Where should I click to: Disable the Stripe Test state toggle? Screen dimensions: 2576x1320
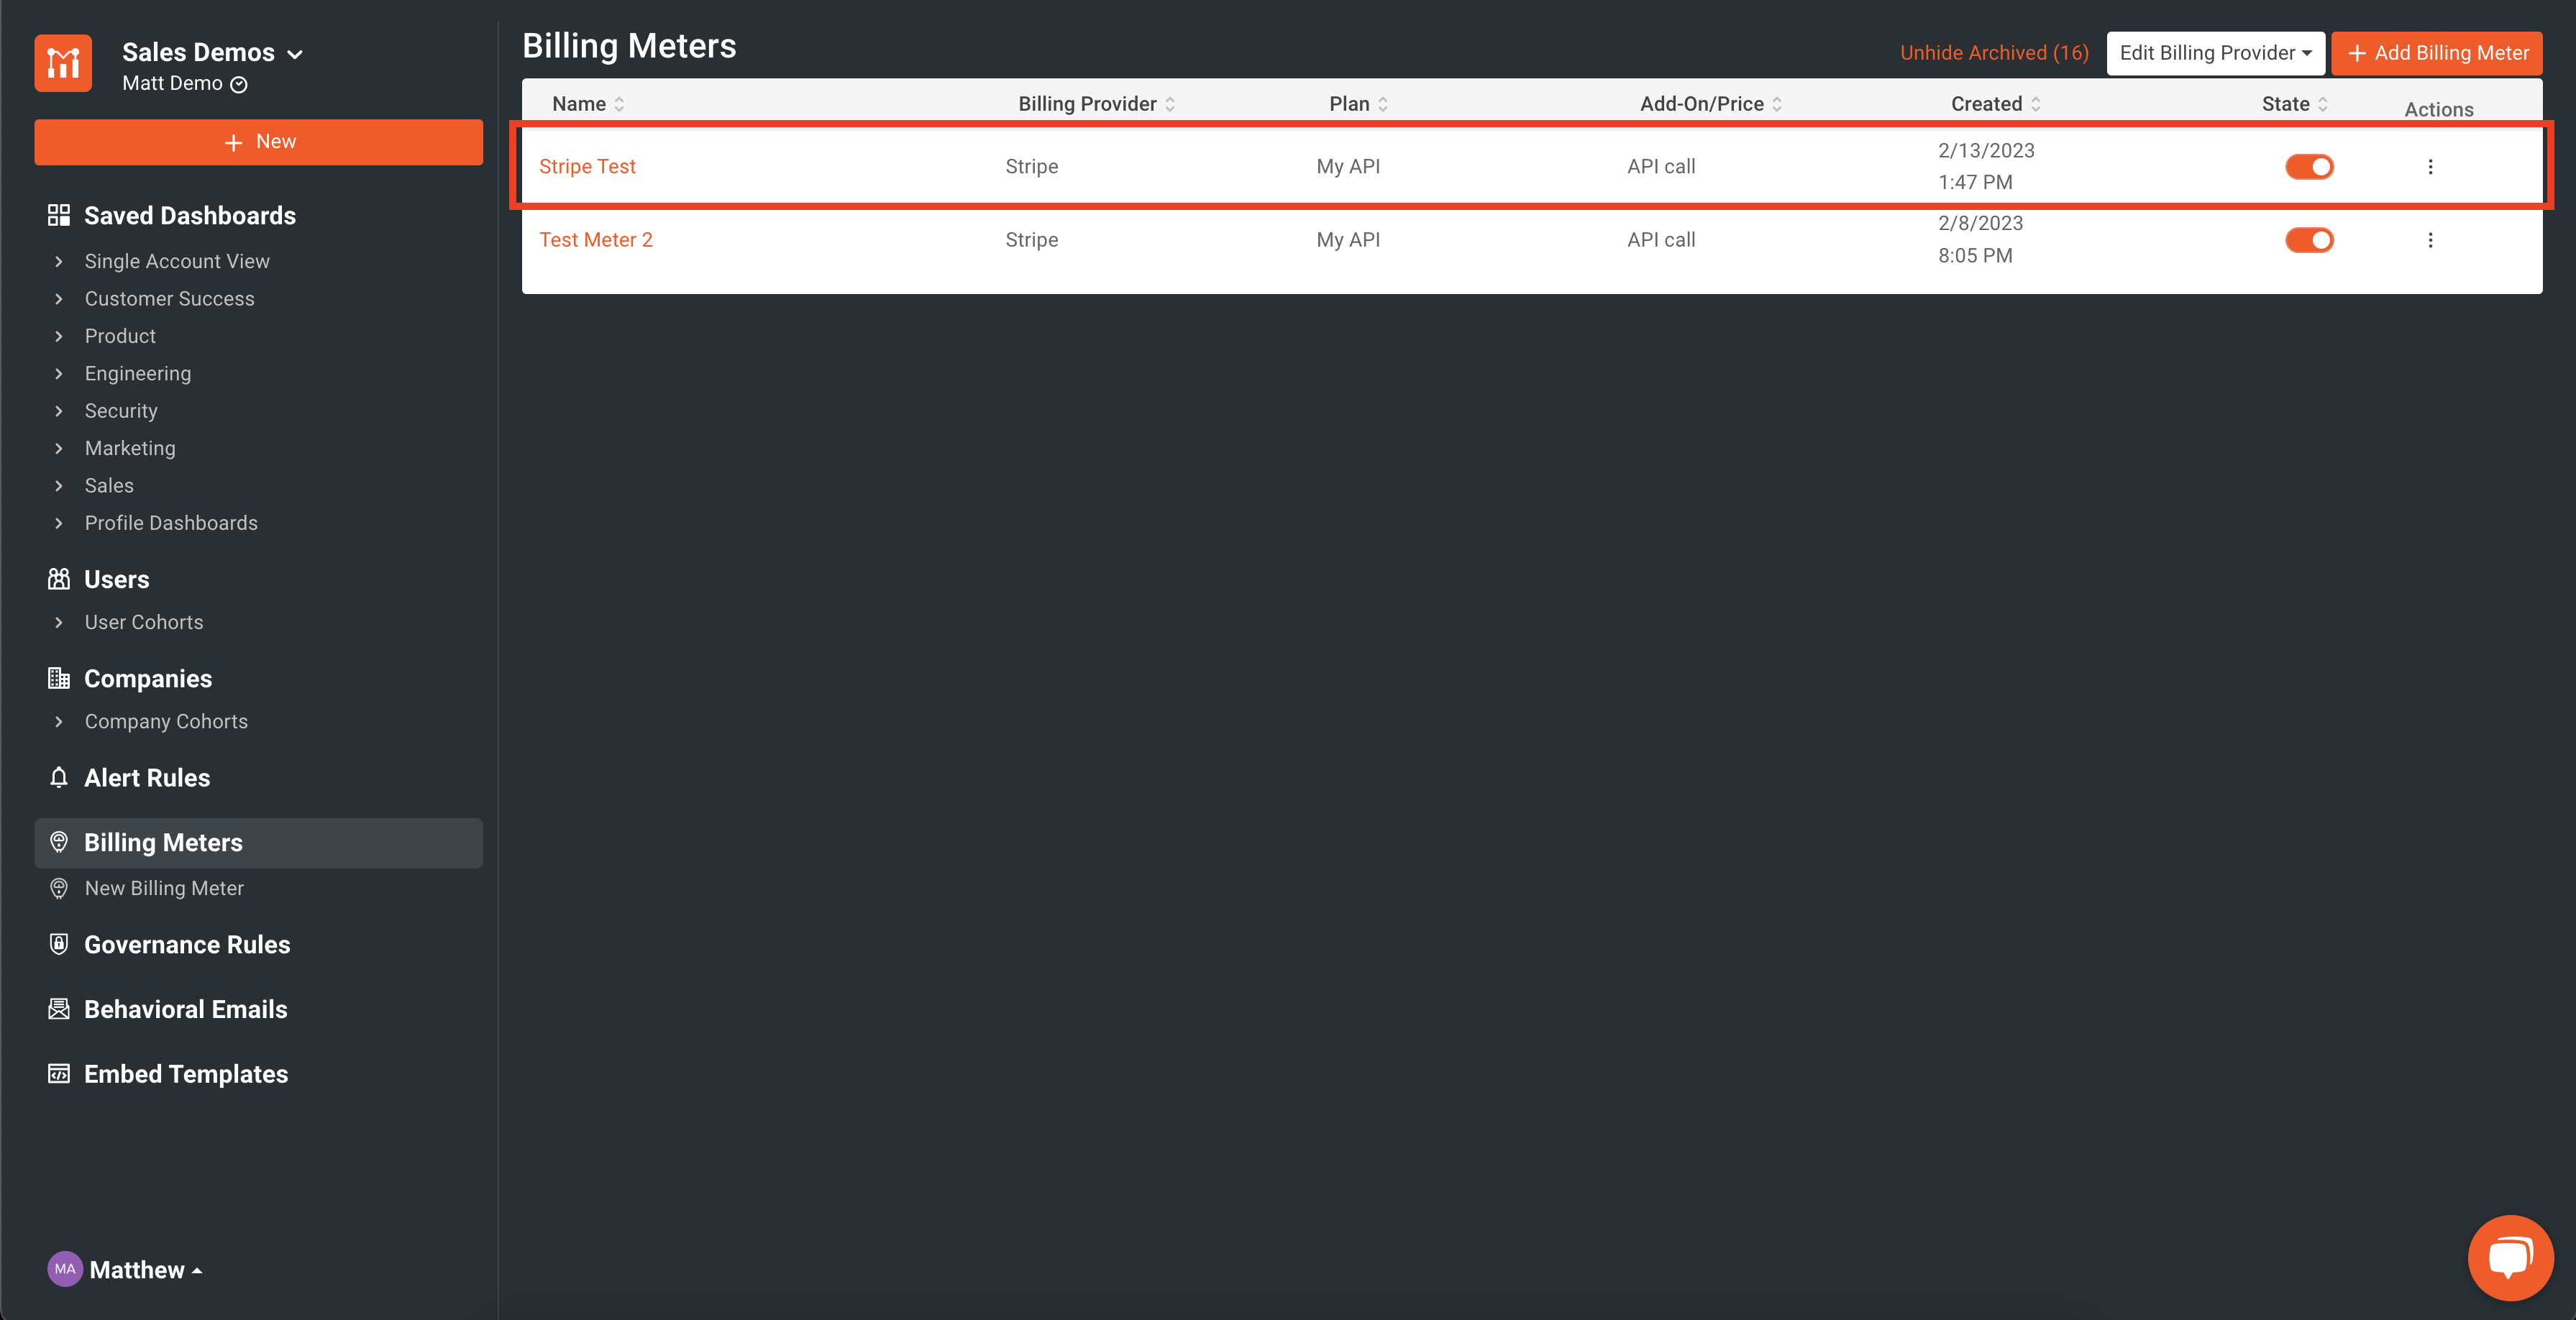(x=2309, y=166)
